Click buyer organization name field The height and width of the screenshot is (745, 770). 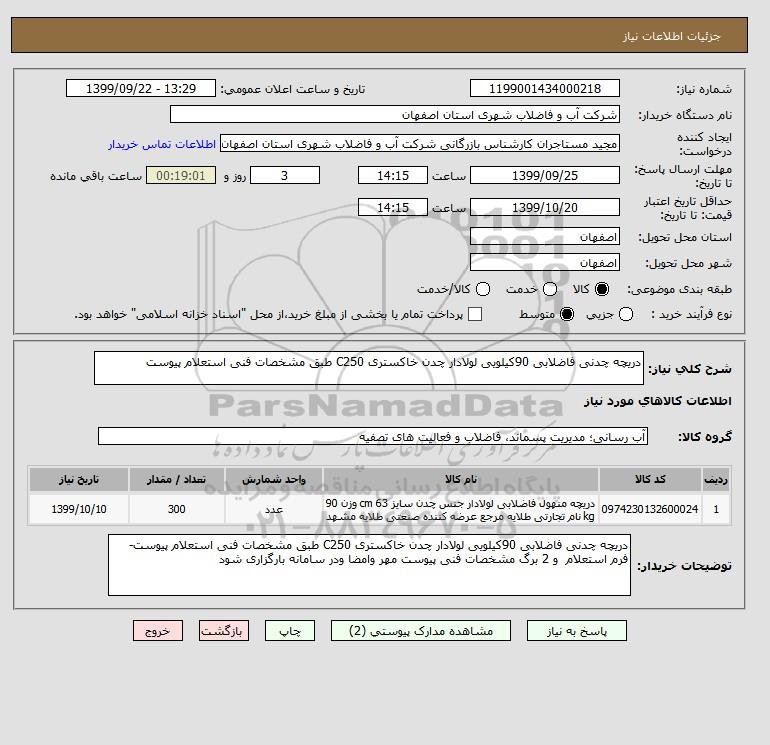(395, 114)
